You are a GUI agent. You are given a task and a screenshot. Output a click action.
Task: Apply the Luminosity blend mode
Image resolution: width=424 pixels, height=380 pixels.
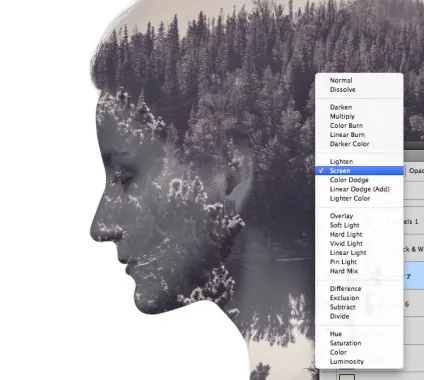[x=359, y=362]
